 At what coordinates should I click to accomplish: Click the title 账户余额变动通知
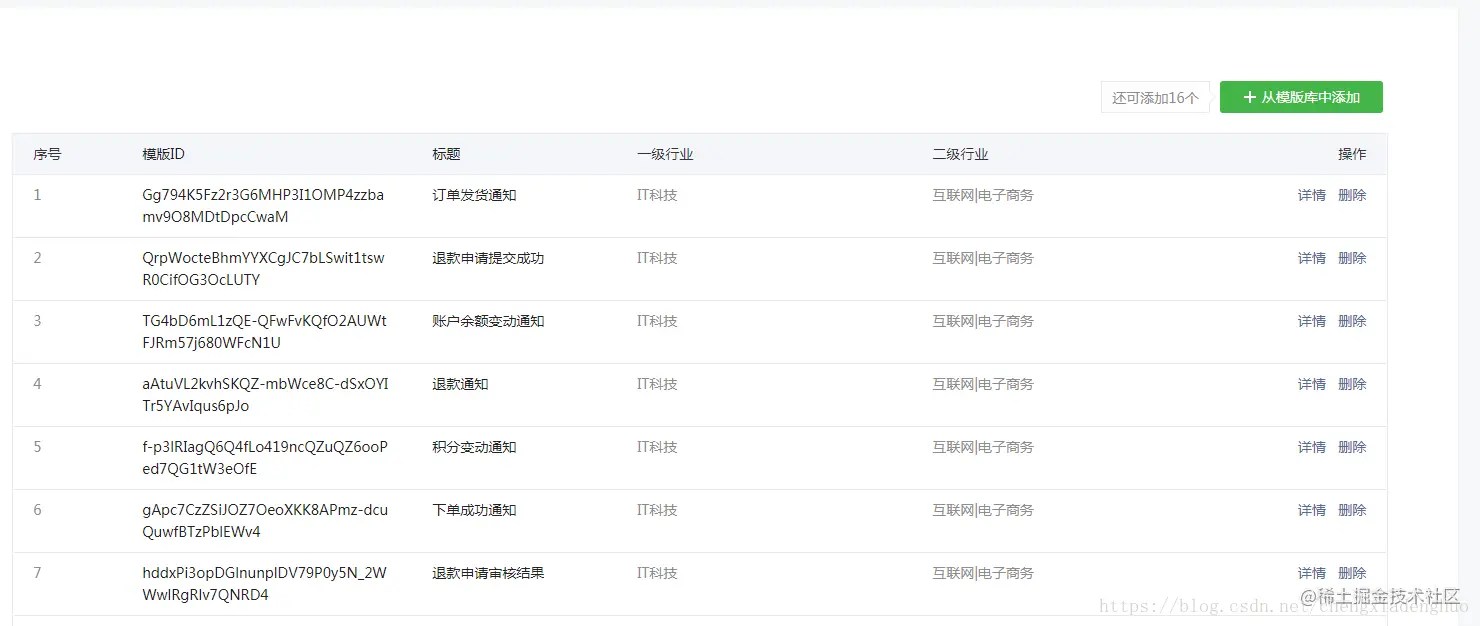click(488, 321)
